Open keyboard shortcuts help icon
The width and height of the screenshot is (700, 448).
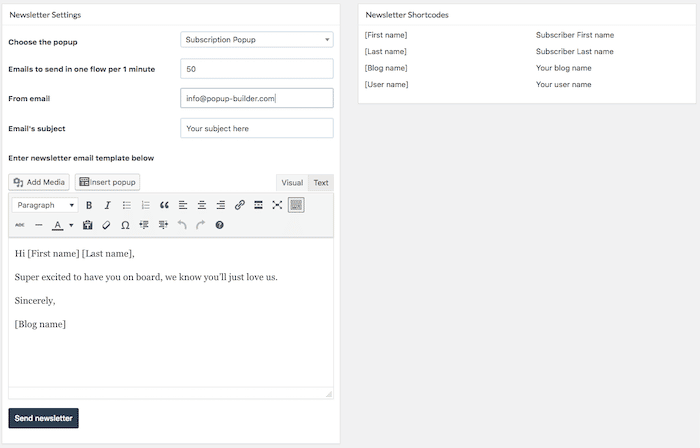point(219,225)
